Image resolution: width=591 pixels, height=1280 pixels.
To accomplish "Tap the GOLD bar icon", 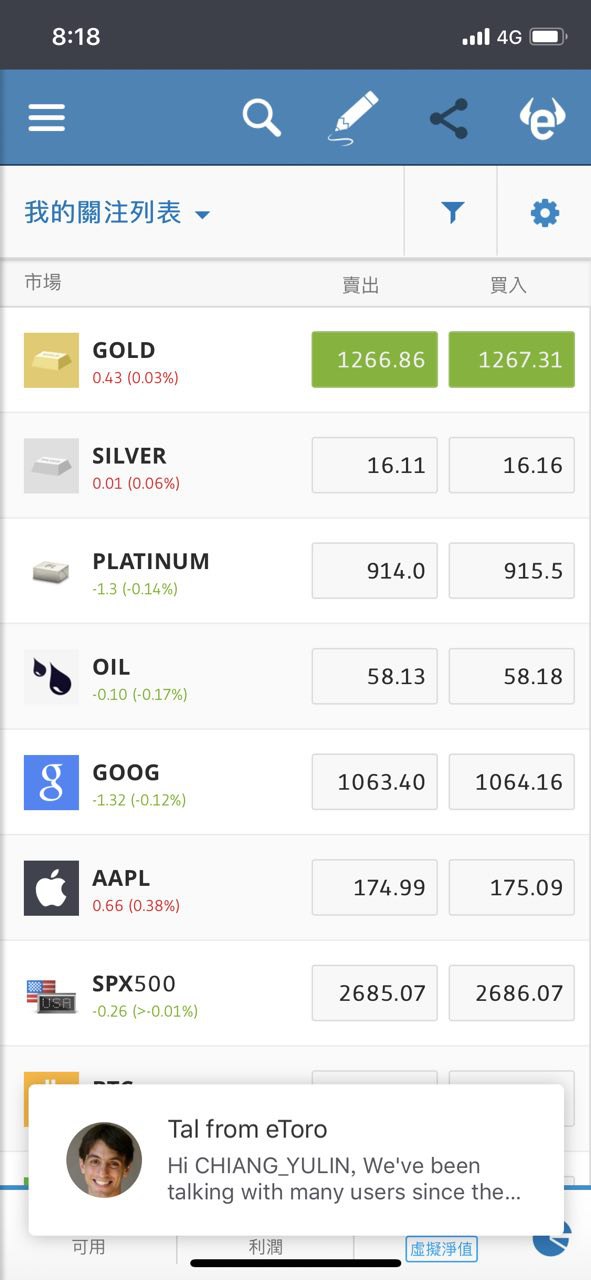I will (x=51, y=360).
